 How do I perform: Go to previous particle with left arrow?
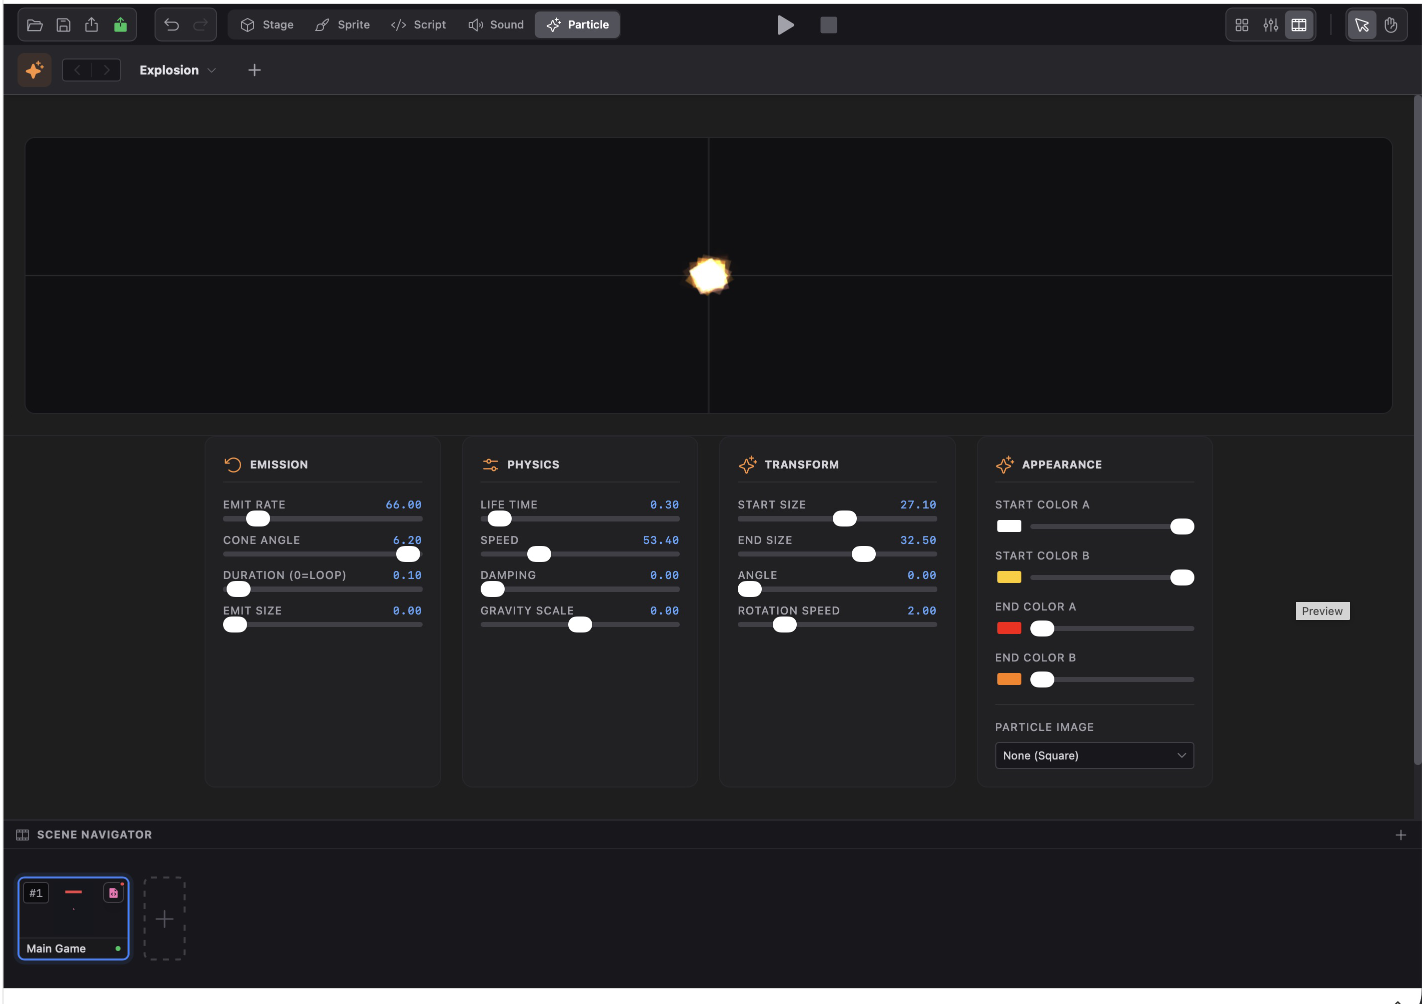pyautogui.click(x=78, y=70)
